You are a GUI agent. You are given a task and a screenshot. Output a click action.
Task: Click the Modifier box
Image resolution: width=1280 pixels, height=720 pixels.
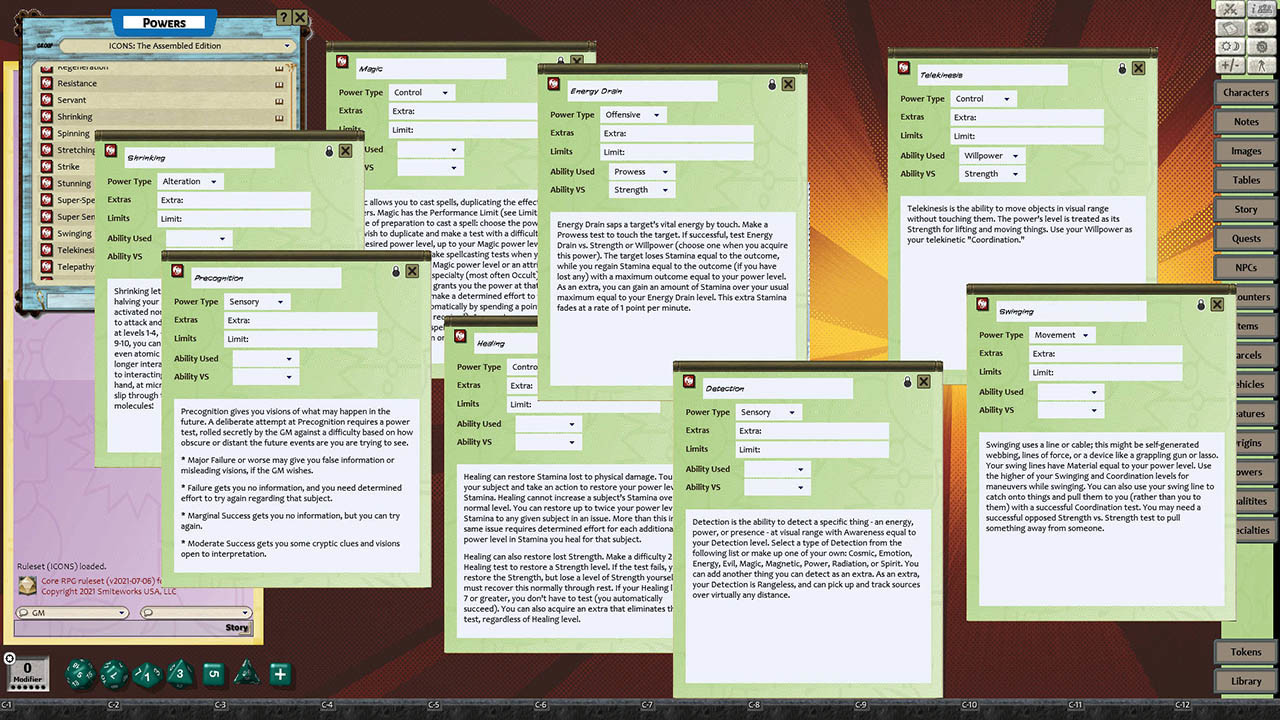click(x=28, y=672)
